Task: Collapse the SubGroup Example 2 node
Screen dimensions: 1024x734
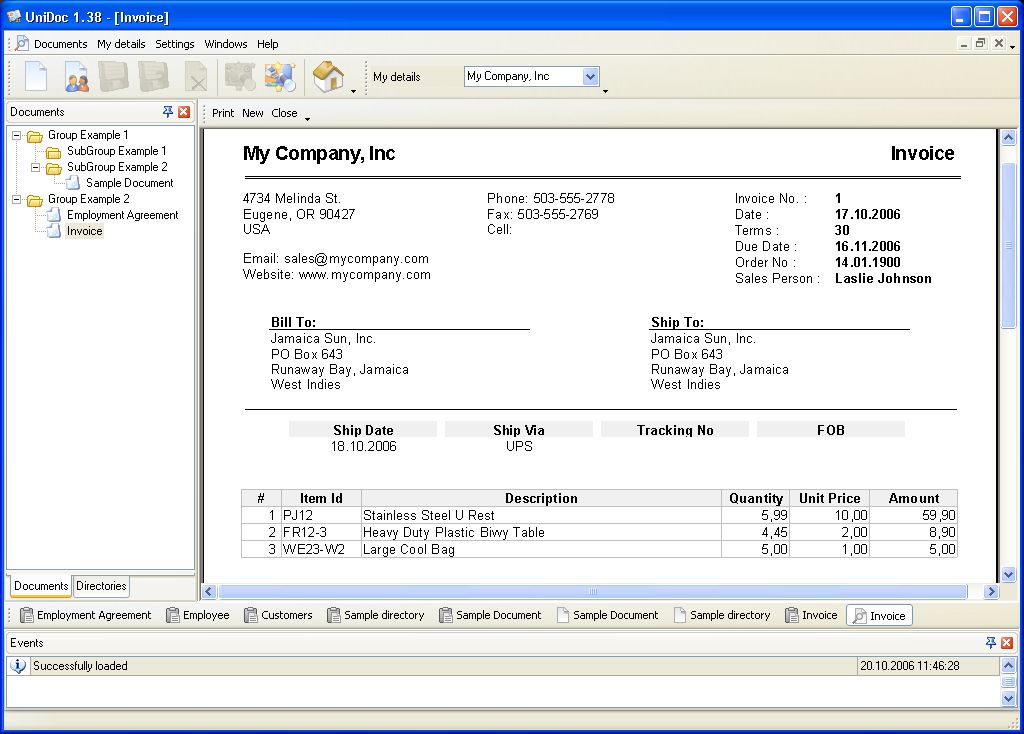Action: [x=36, y=167]
